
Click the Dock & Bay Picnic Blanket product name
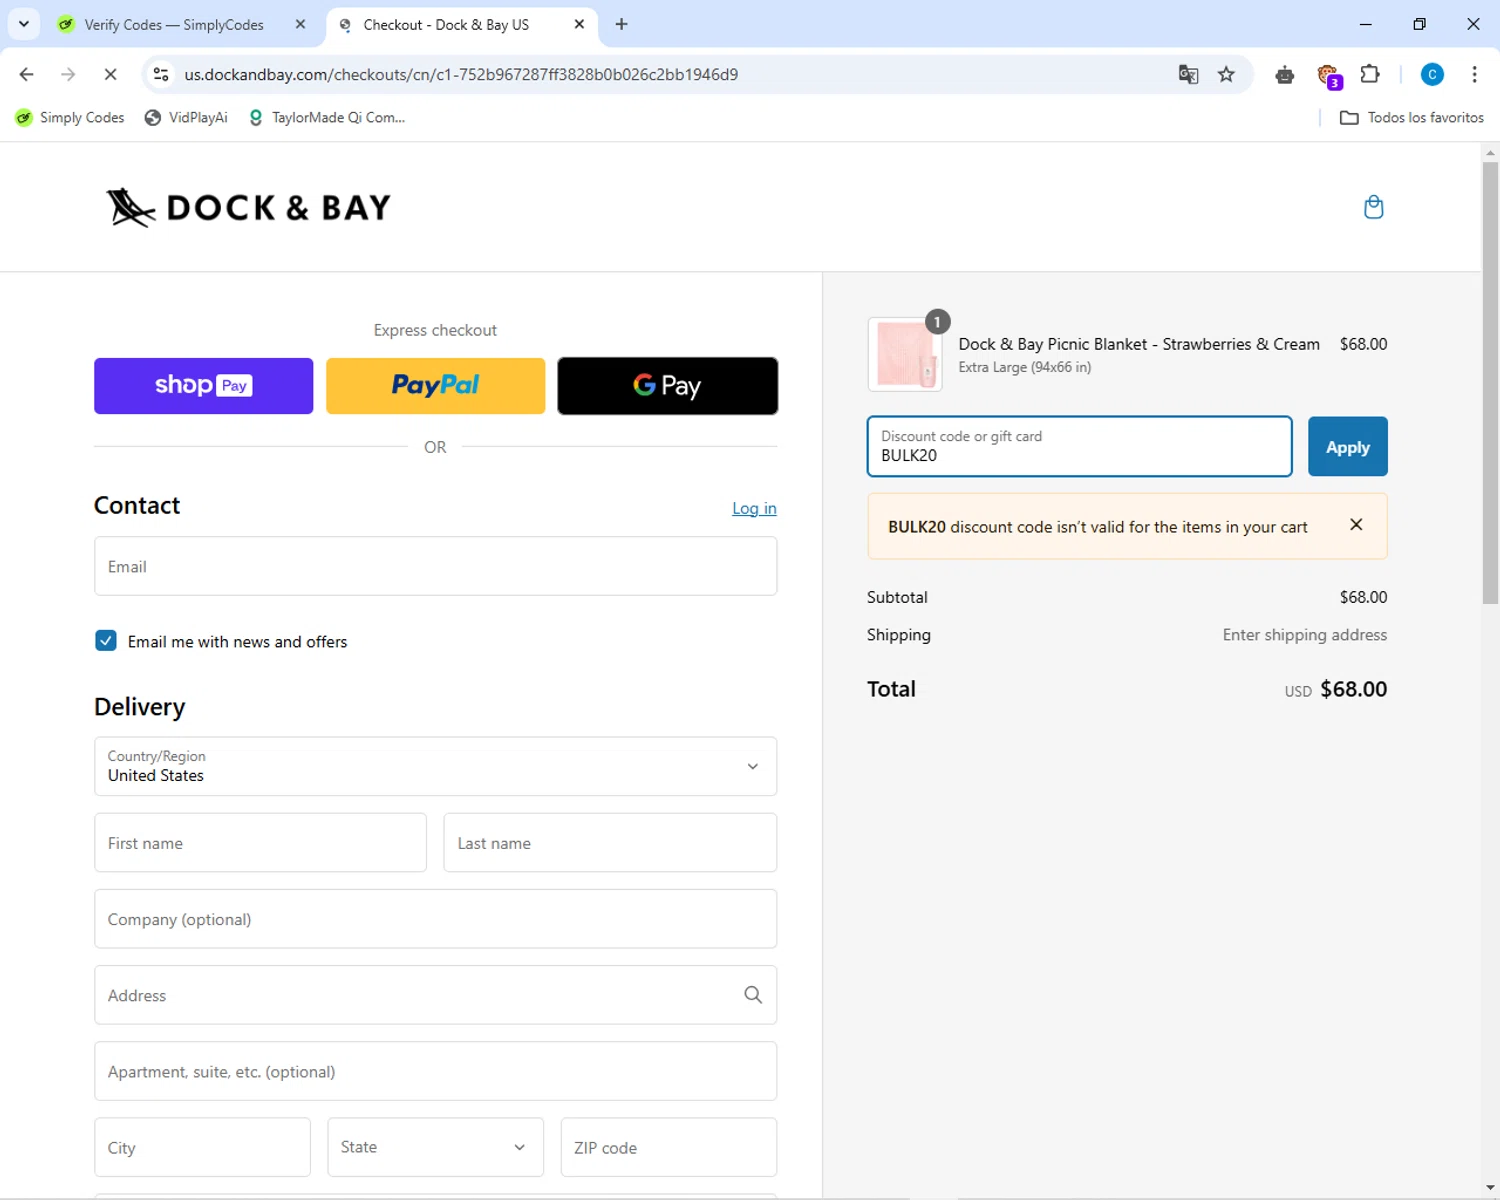point(1139,344)
